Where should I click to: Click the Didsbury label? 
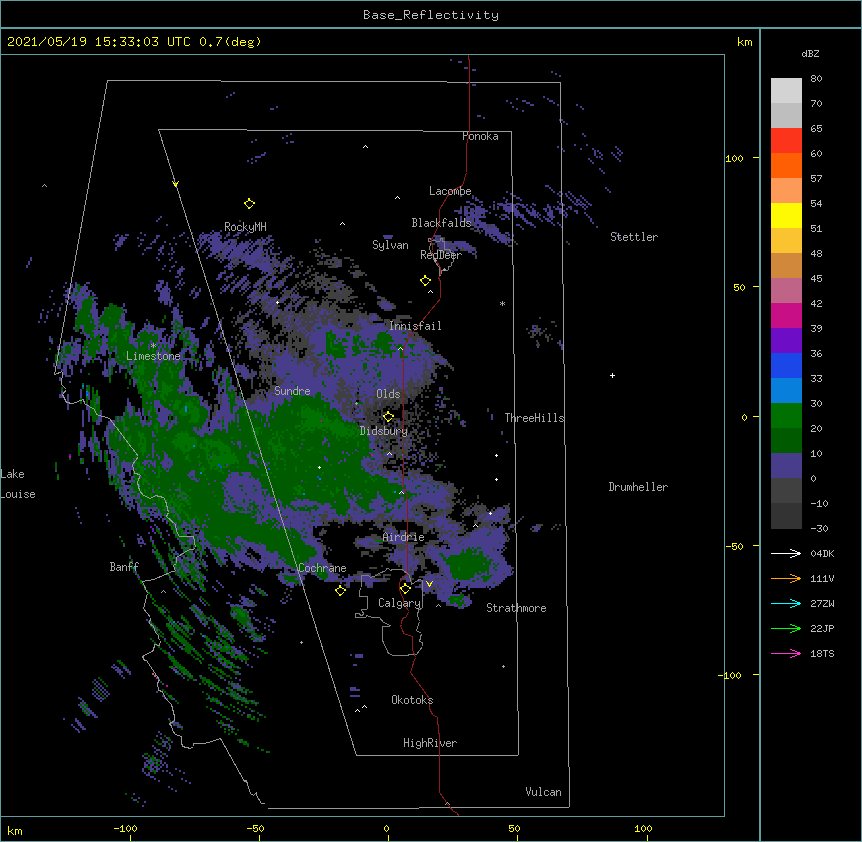coord(384,431)
